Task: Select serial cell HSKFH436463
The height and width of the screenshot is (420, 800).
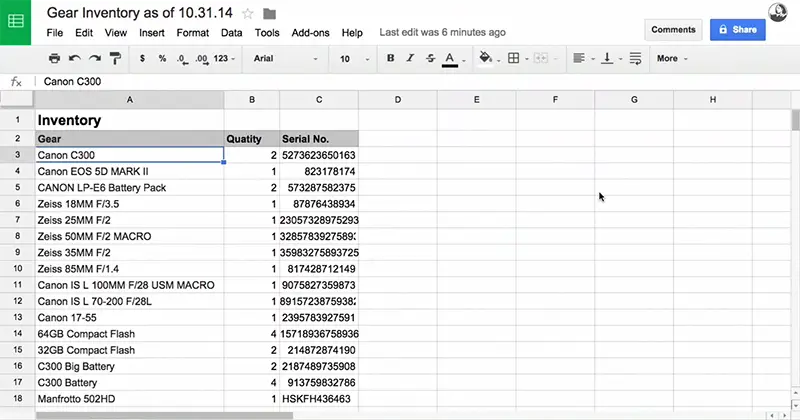Action: coord(319,399)
